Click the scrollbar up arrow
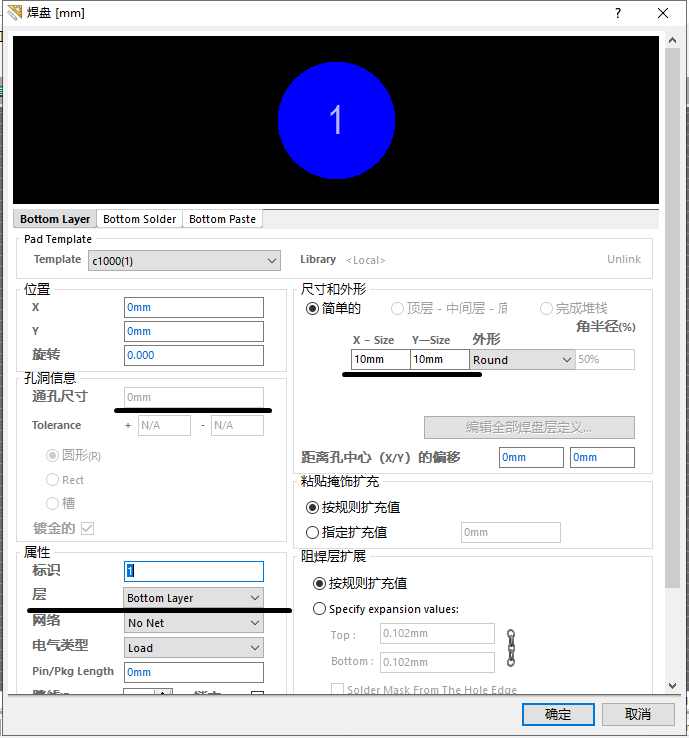The image size is (689, 738). click(673, 40)
